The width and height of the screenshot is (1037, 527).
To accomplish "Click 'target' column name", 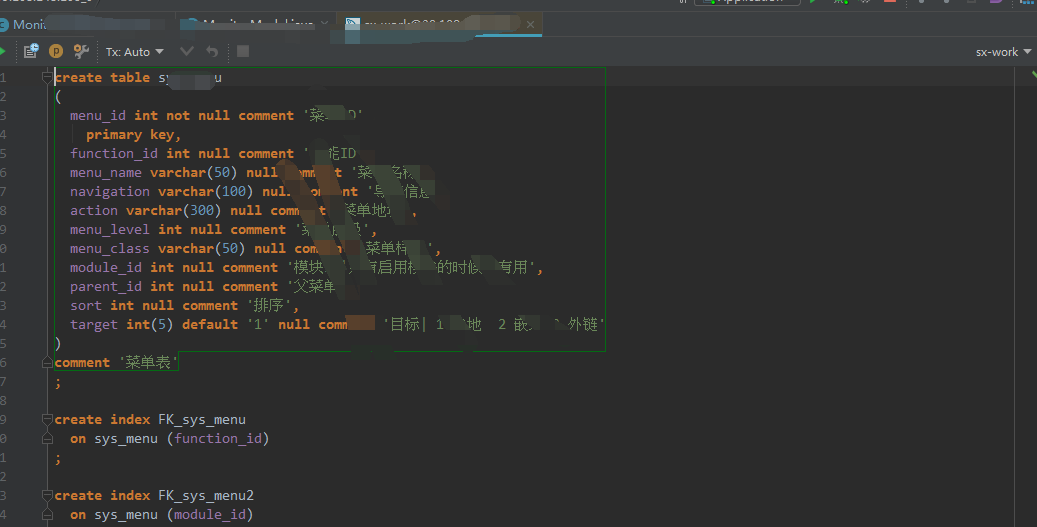I will click(94, 325).
